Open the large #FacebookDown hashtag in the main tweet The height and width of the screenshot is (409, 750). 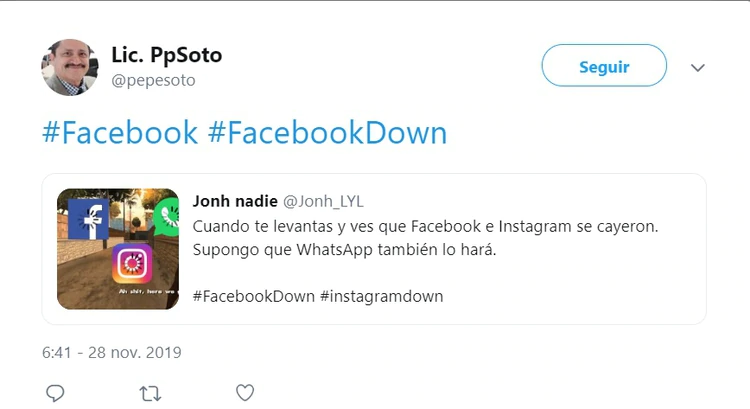[x=327, y=133]
